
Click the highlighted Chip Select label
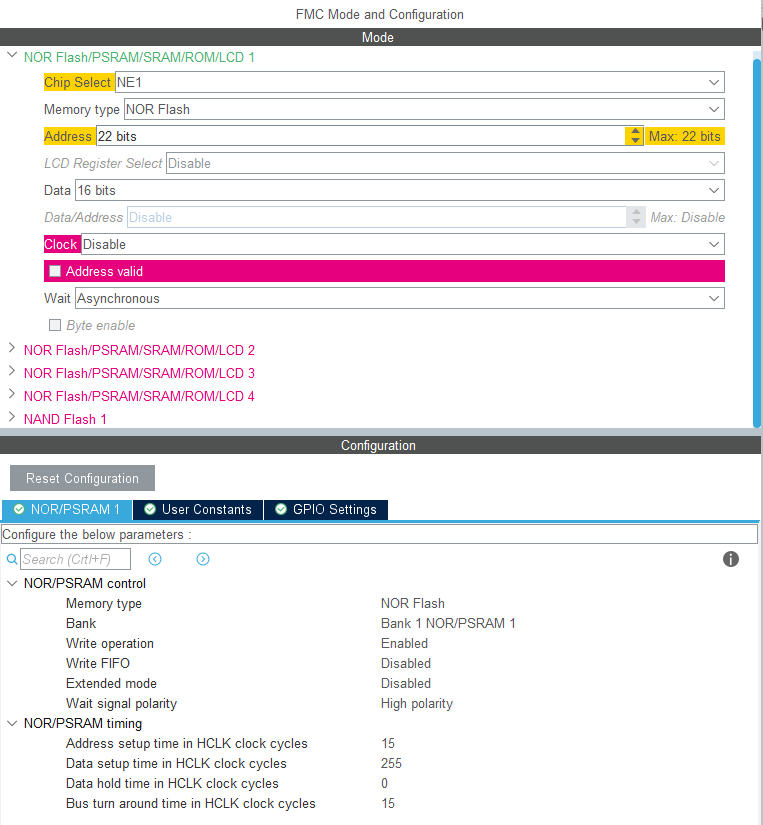(x=78, y=82)
